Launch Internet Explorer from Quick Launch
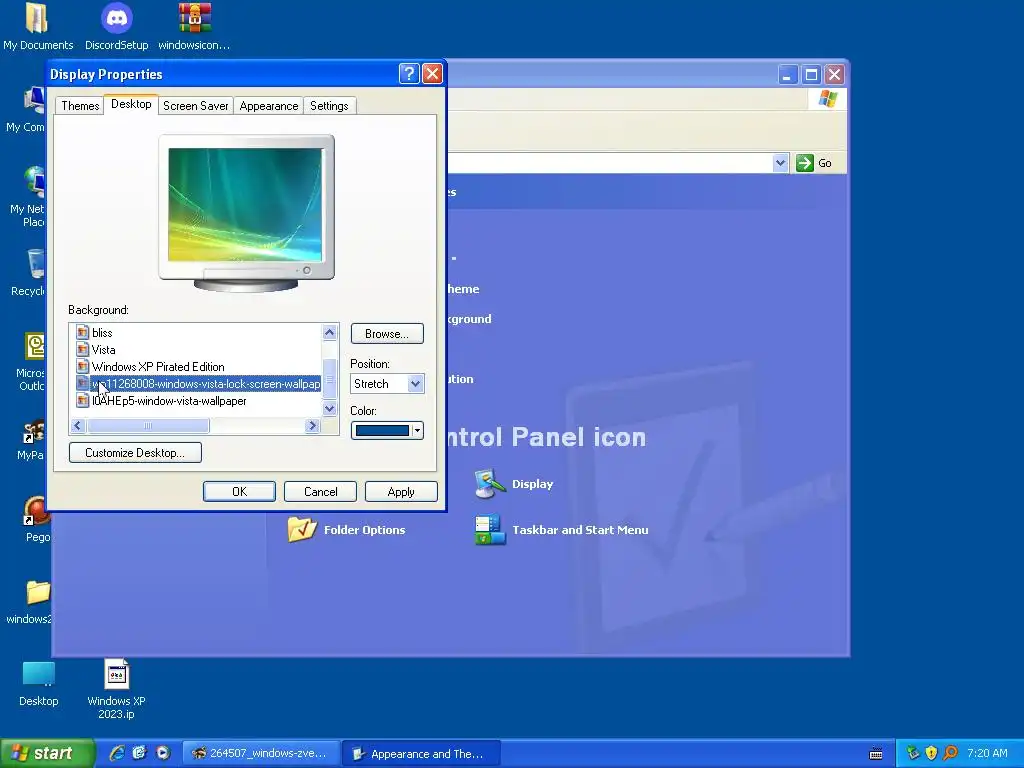1024x768 pixels. coord(117,753)
